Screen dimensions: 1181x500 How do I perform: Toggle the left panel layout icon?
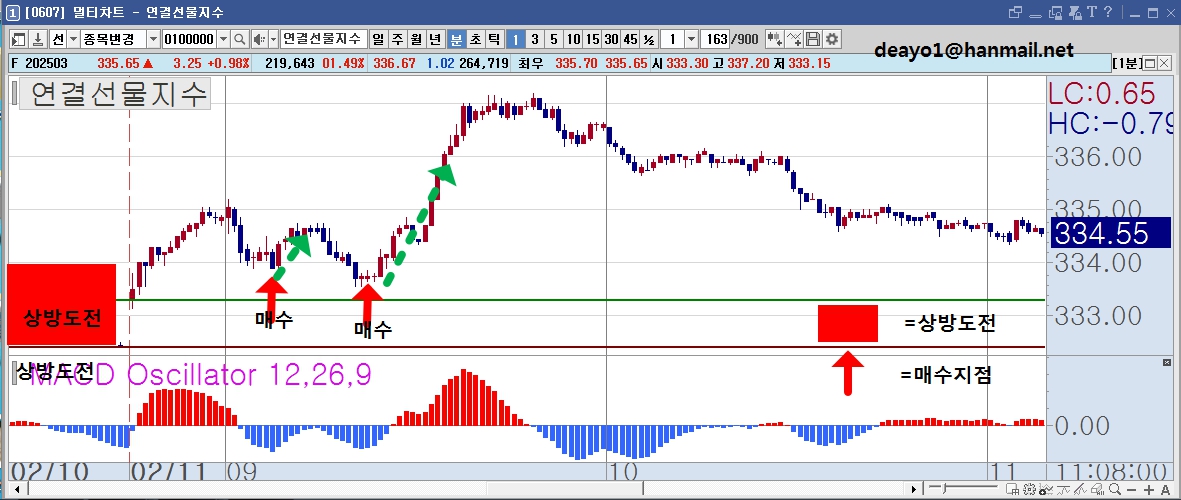tap(18, 39)
